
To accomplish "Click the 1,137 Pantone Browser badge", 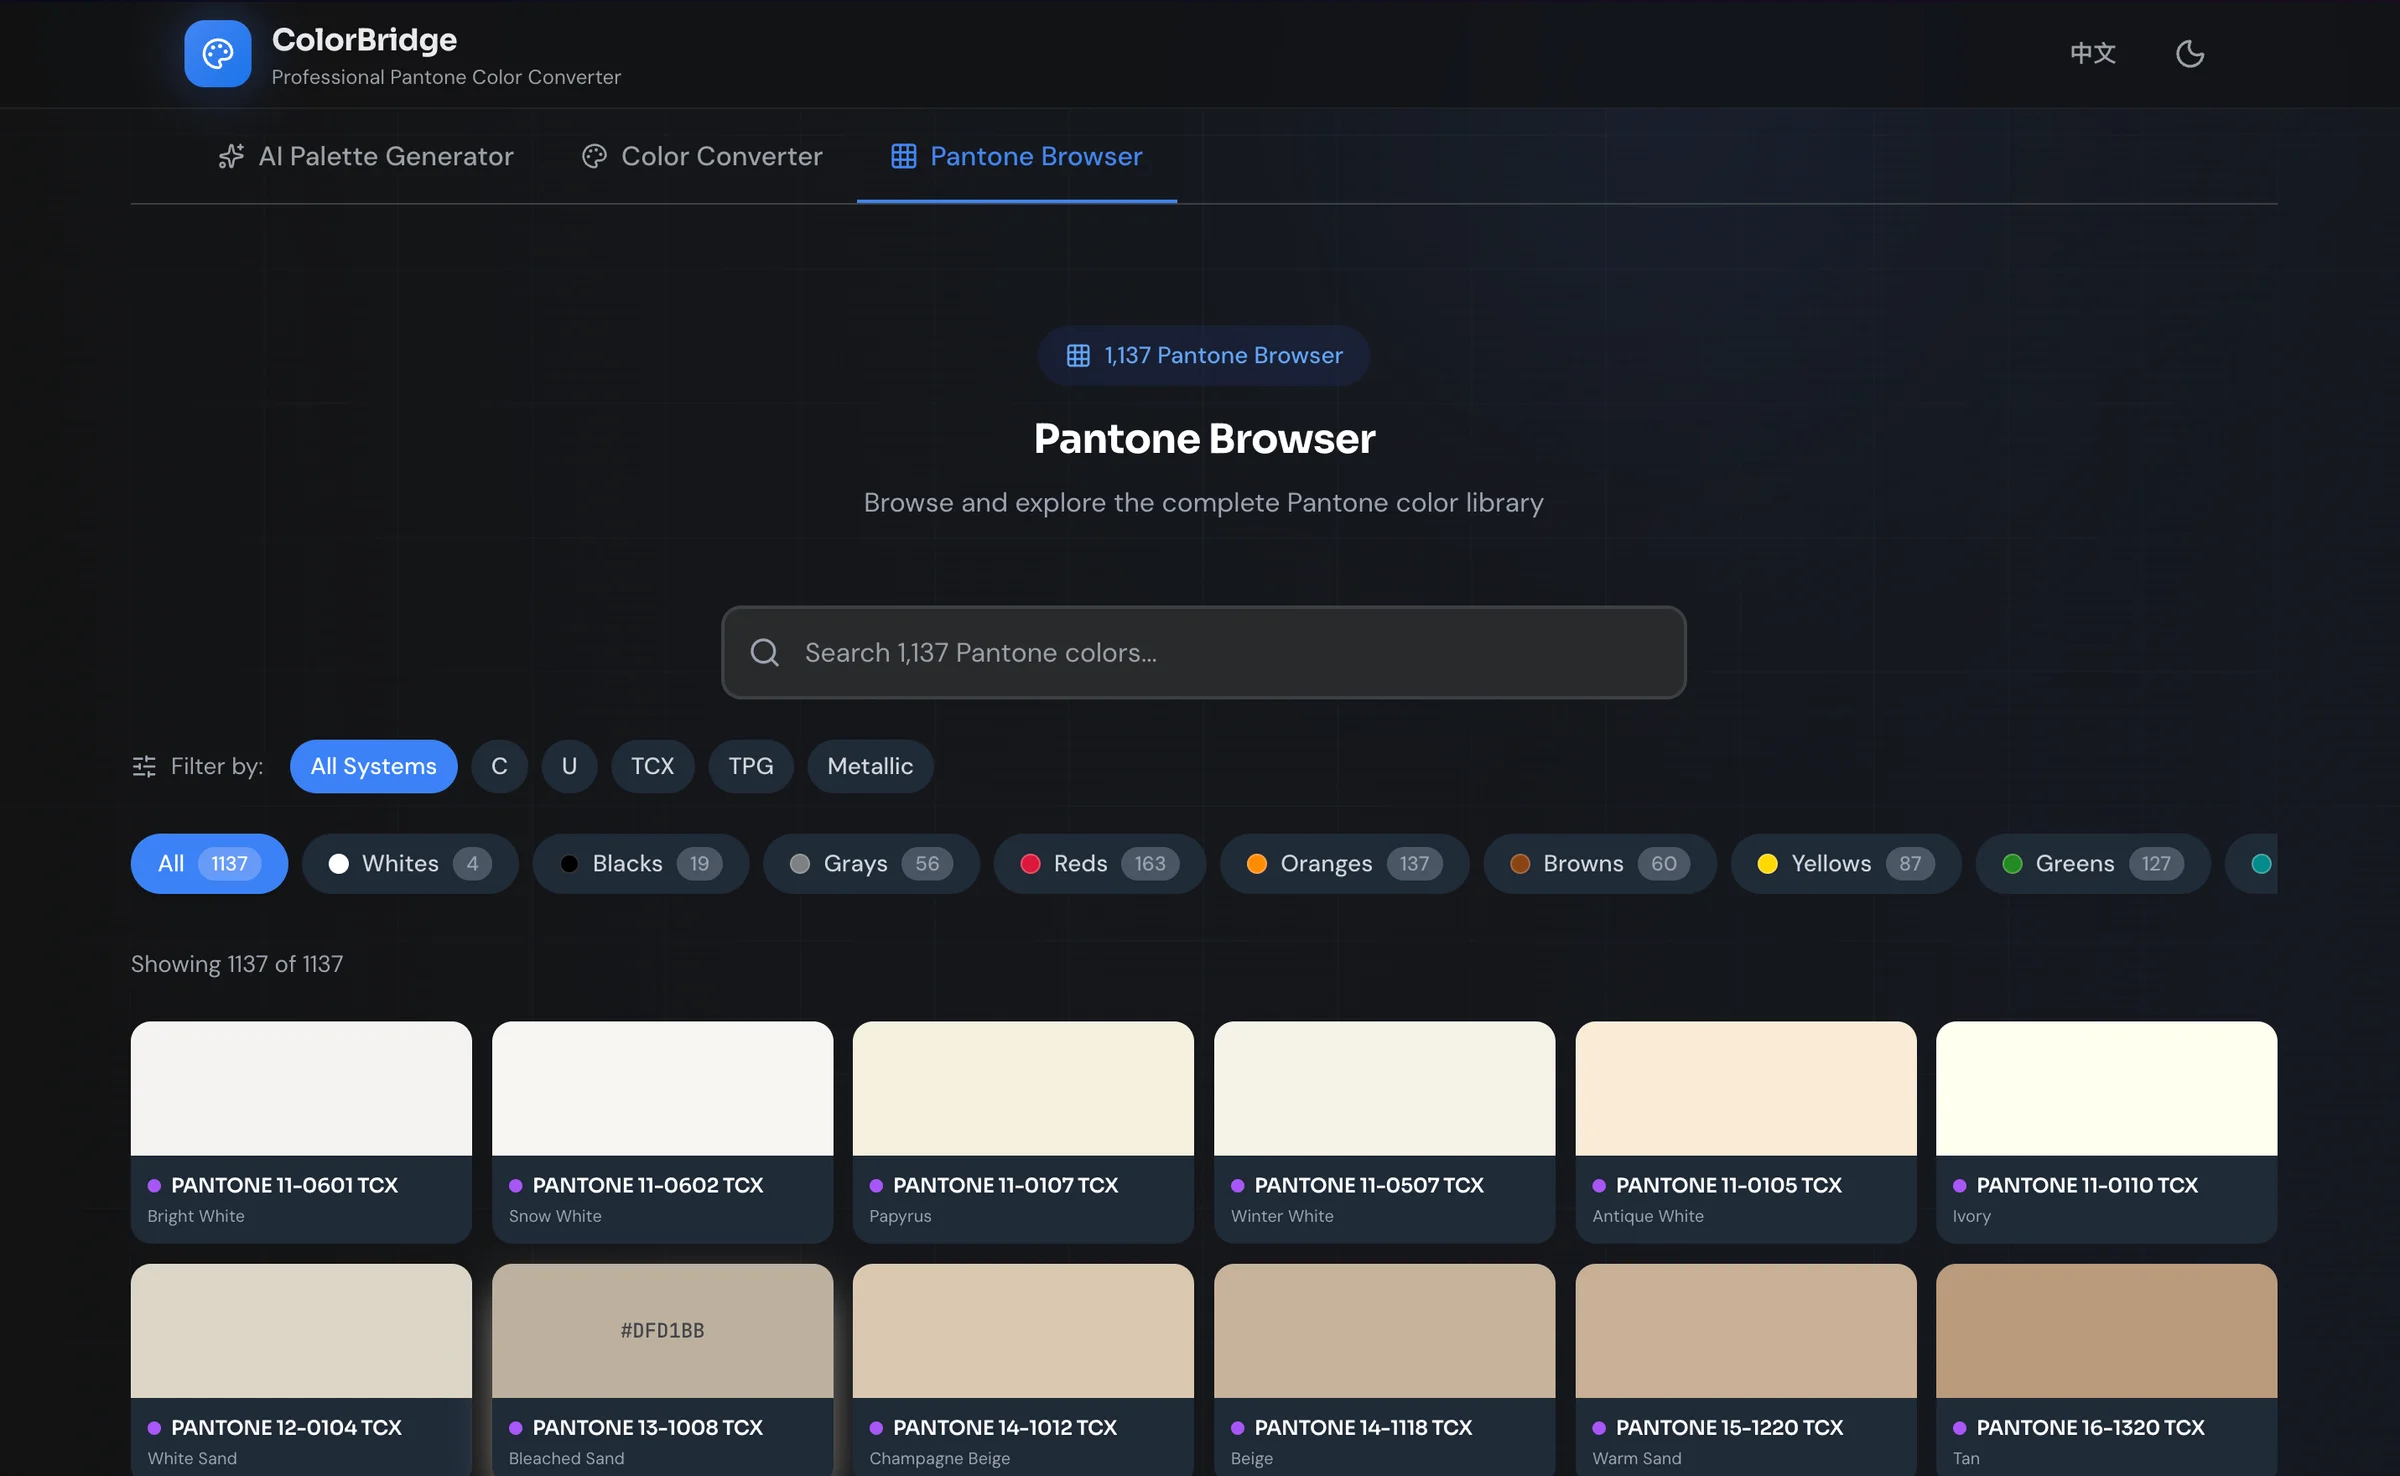I will point(1203,355).
